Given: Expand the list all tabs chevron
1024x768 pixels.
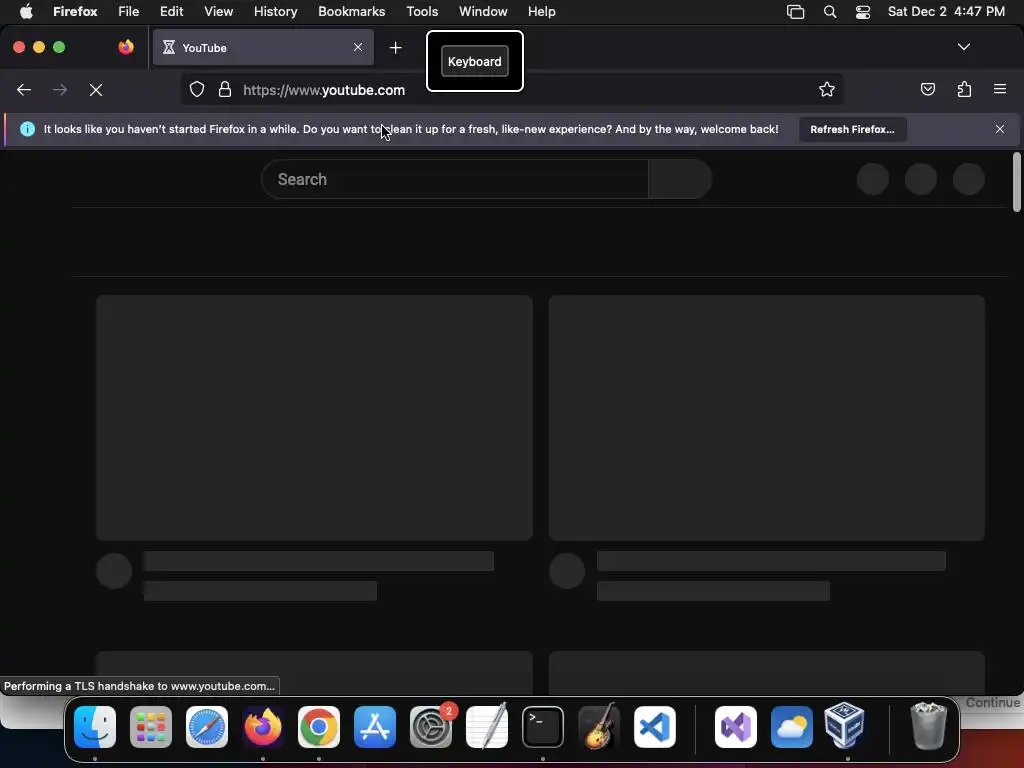Looking at the screenshot, I should pos(964,47).
